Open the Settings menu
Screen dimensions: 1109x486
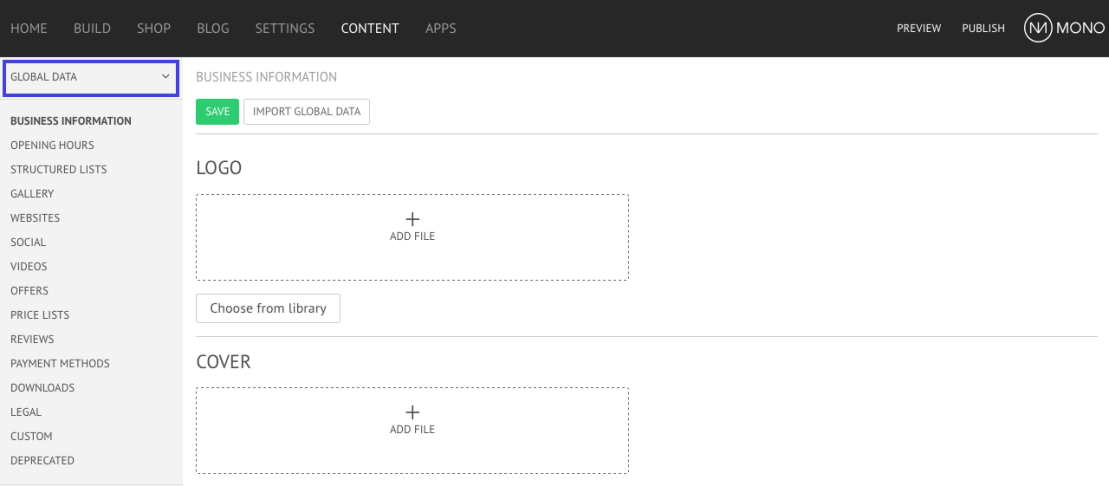pos(285,28)
